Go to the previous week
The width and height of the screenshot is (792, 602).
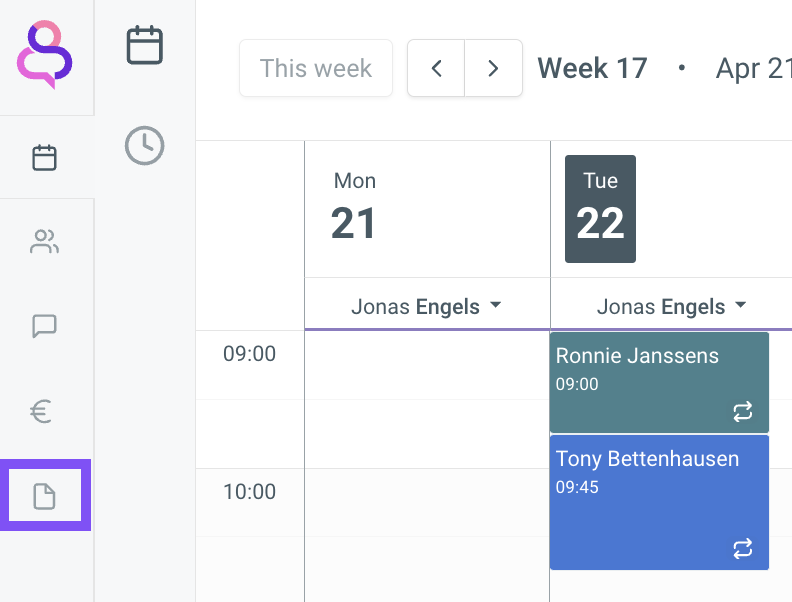[x=436, y=68]
